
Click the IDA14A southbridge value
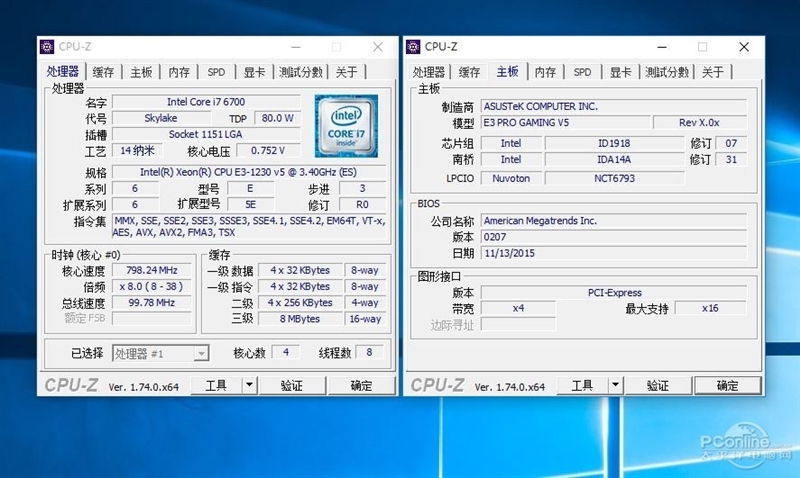(614, 160)
